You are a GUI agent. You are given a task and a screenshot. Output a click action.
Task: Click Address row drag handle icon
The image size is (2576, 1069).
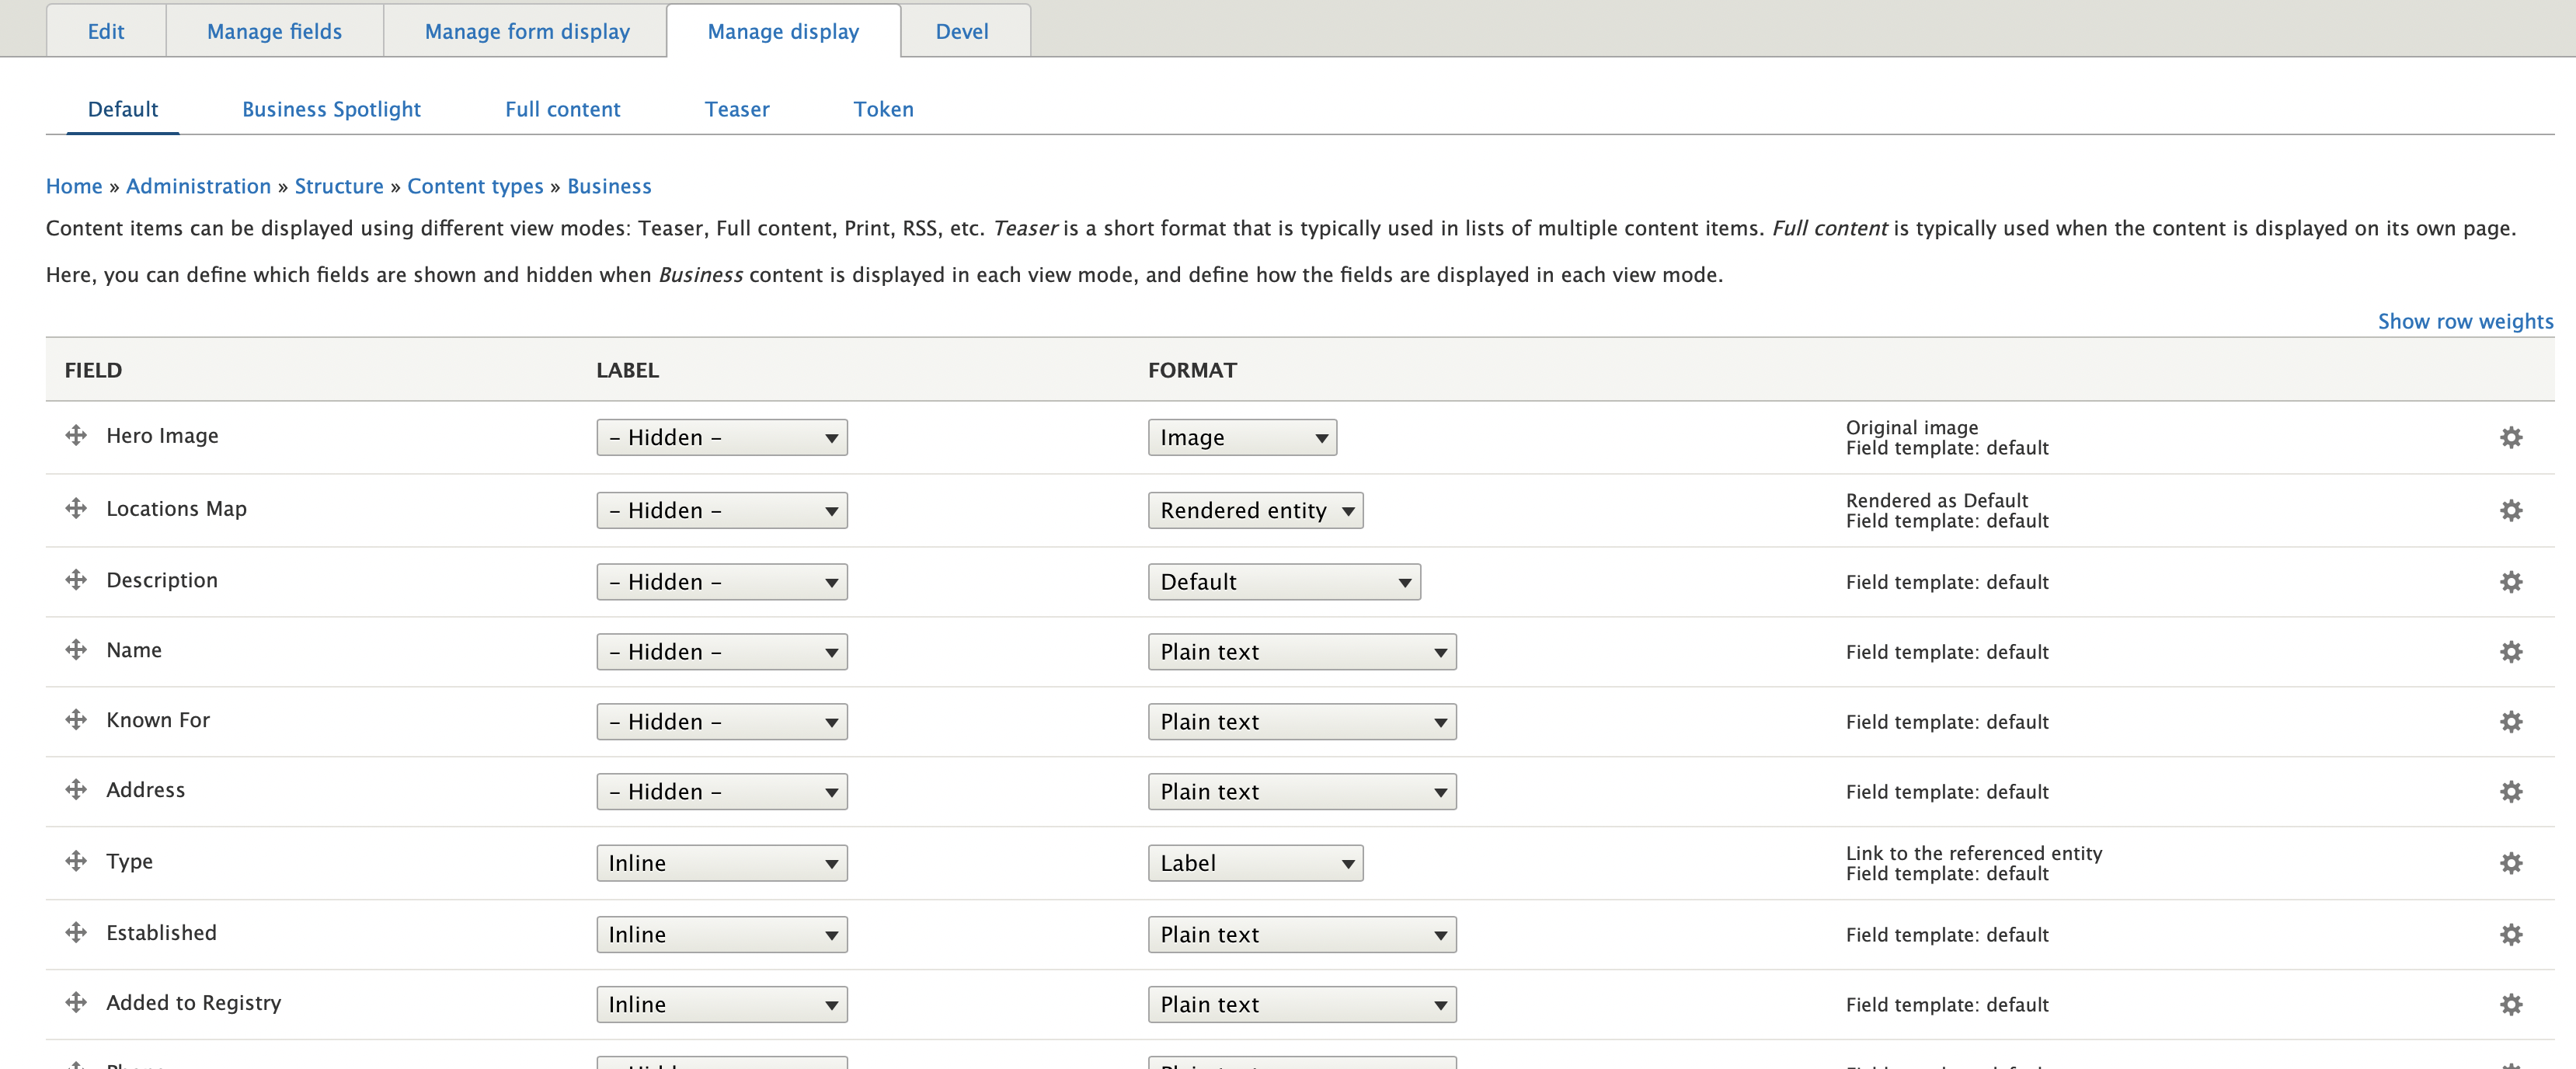pyautogui.click(x=76, y=790)
